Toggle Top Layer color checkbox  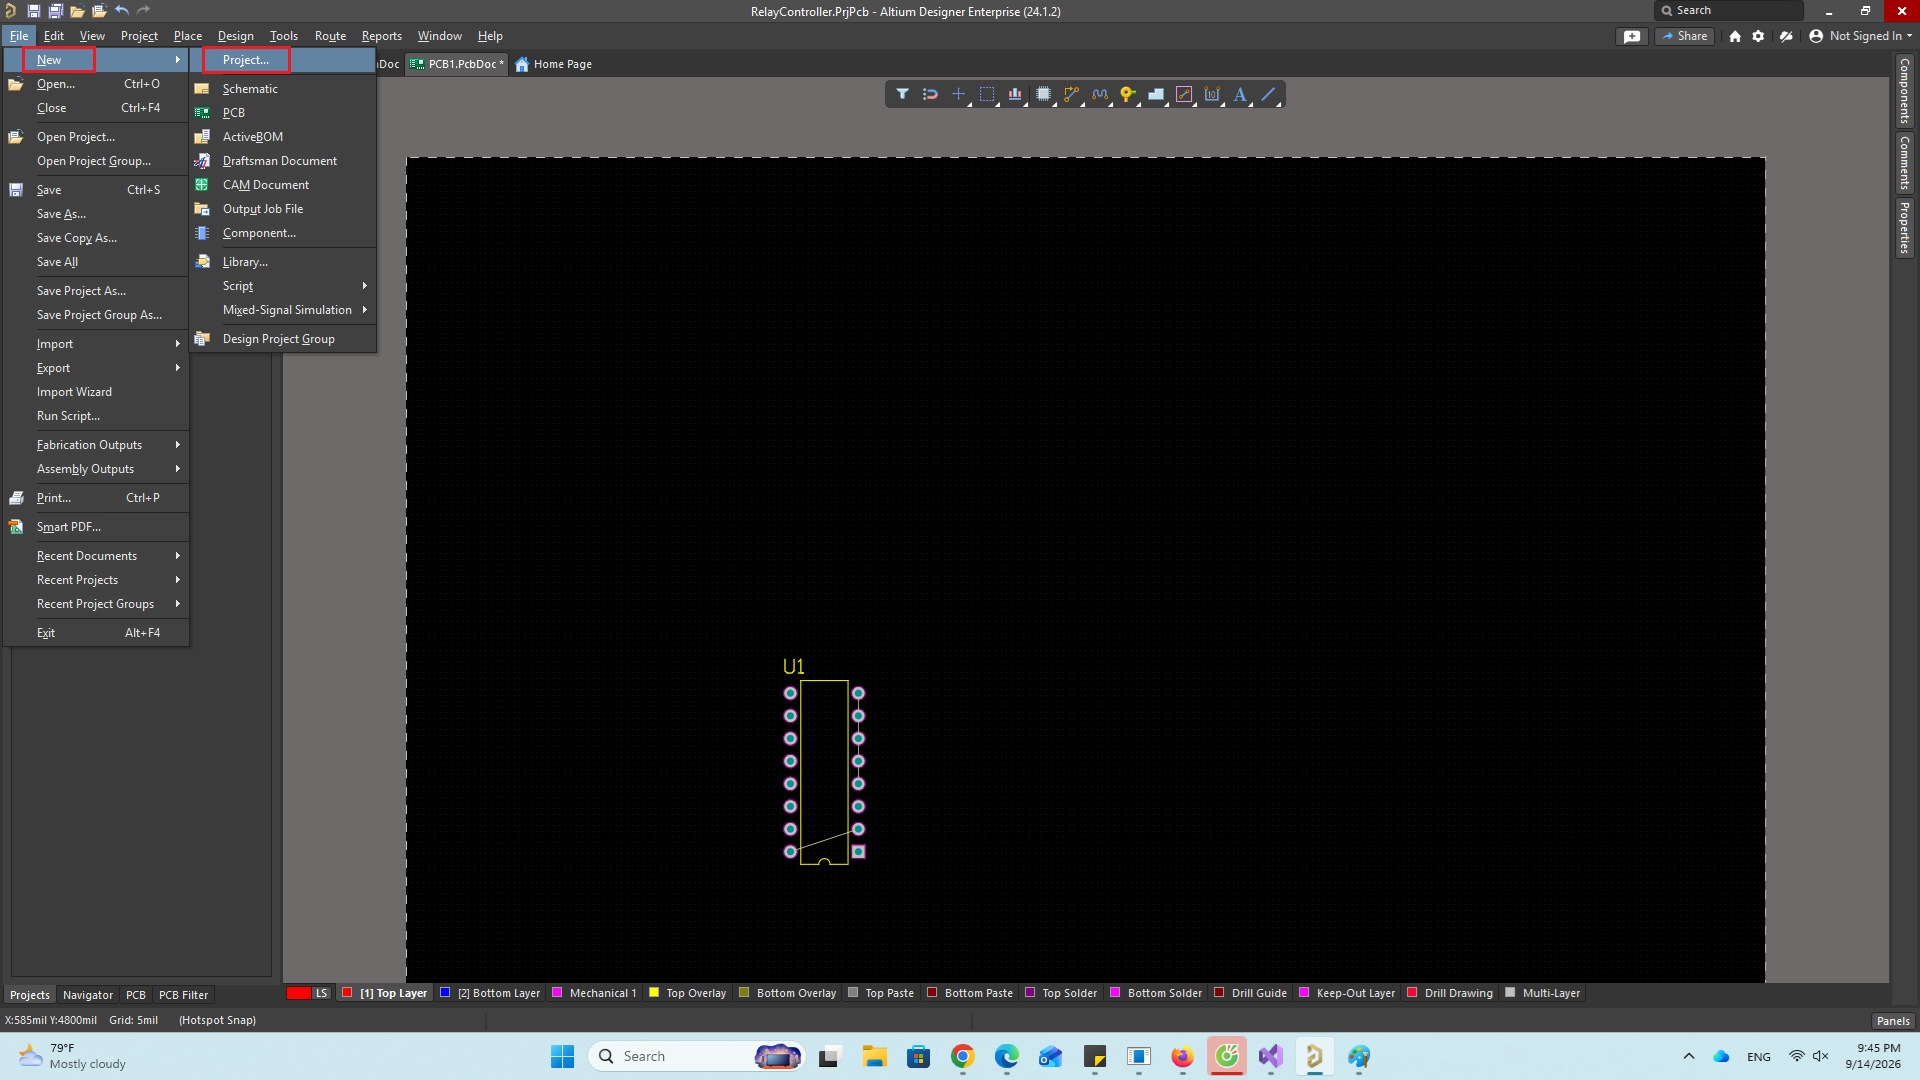[x=347, y=993]
